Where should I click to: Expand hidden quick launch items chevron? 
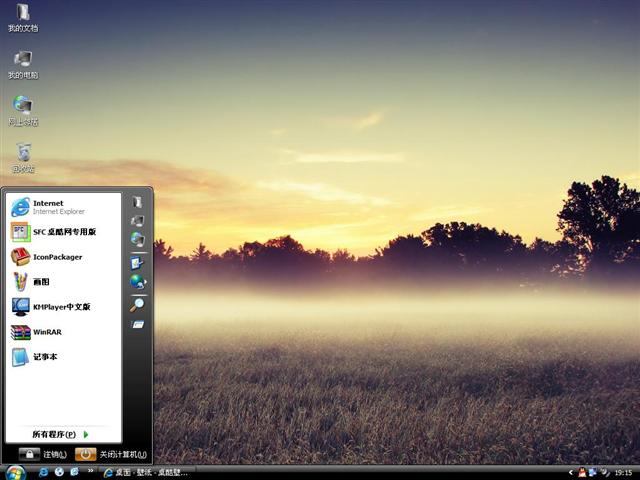coord(91,471)
